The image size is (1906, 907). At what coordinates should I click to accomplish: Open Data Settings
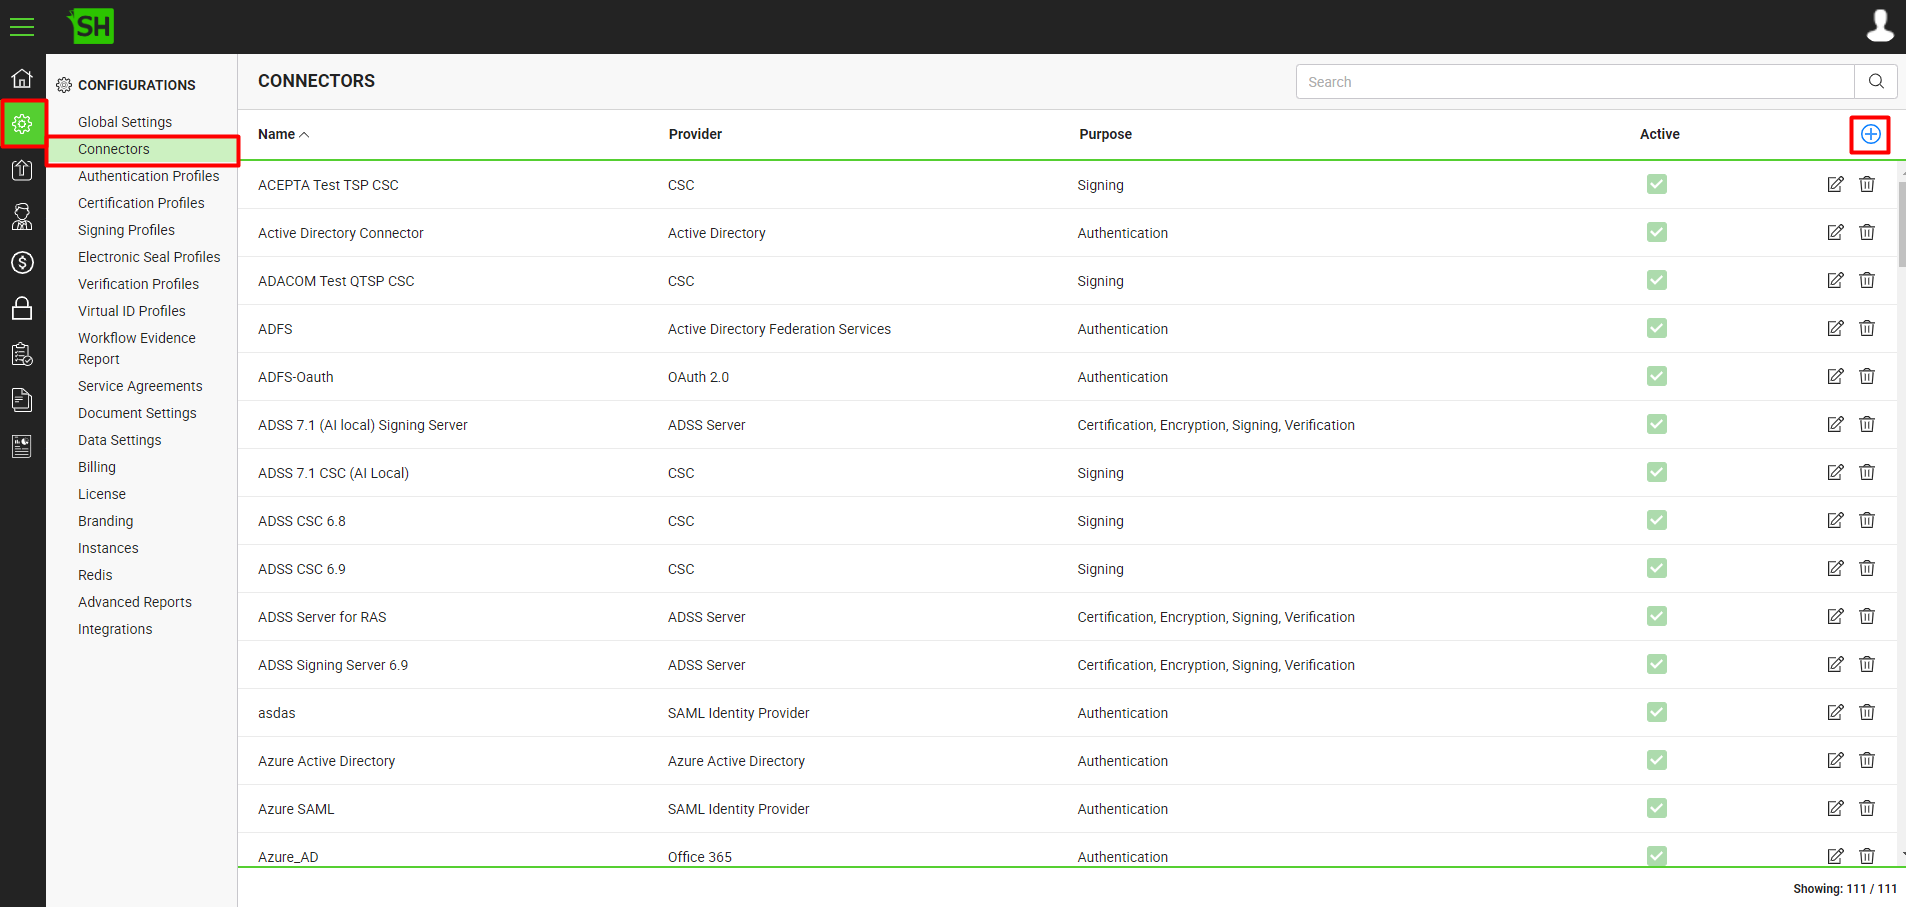pyautogui.click(x=119, y=440)
